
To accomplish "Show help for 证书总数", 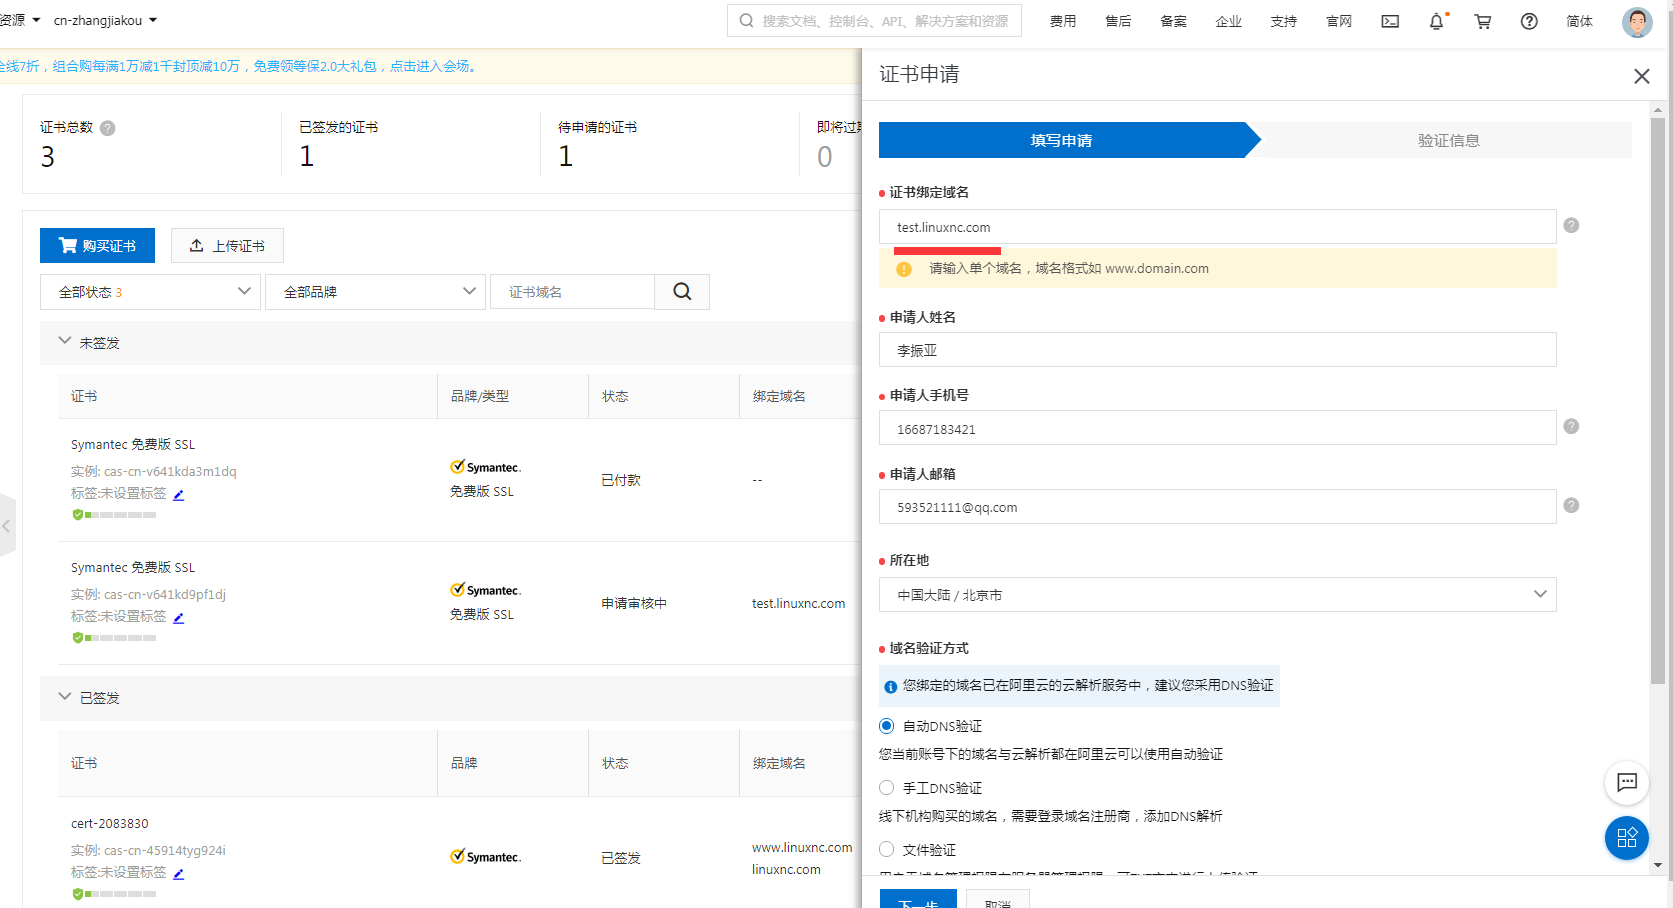I will (x=108, y=128).
